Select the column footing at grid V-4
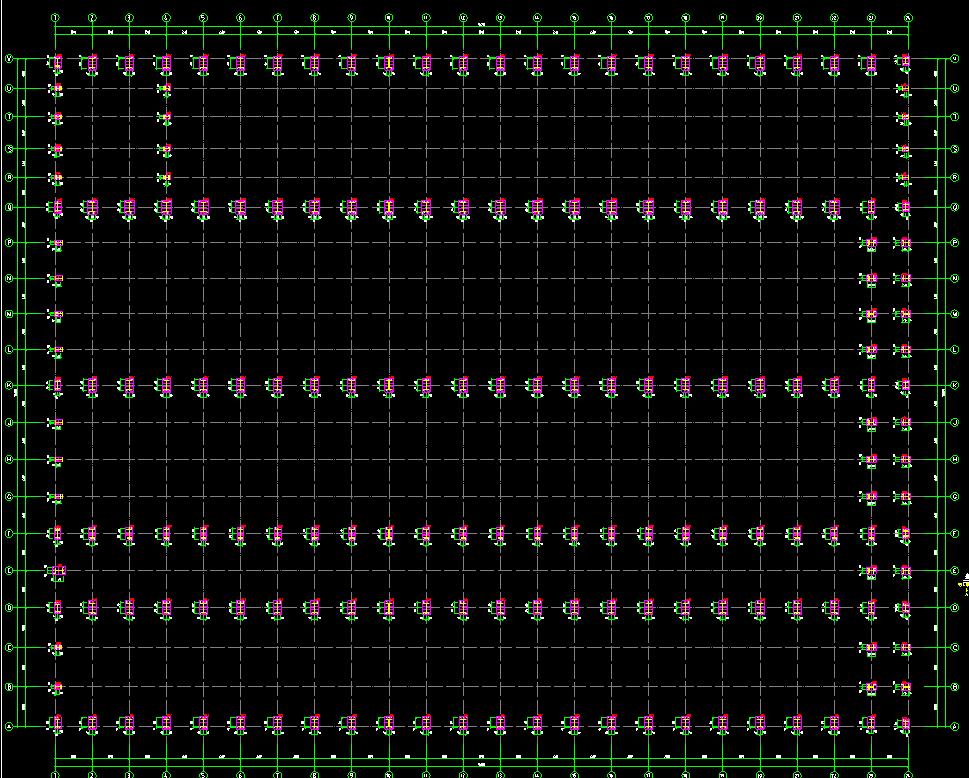This screenshot has height=778, width=969. point(165,64)
